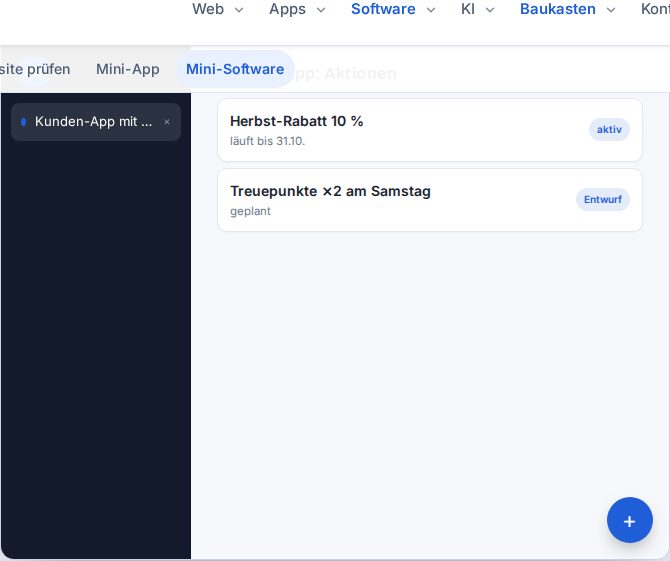Open the Treuepunkte ×2 am Samstag card
The image size is (670, 561).
tap(430, 200)
